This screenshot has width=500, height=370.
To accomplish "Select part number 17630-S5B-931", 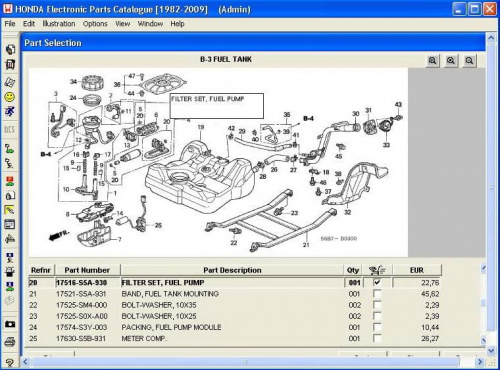I will click(81, 338).
